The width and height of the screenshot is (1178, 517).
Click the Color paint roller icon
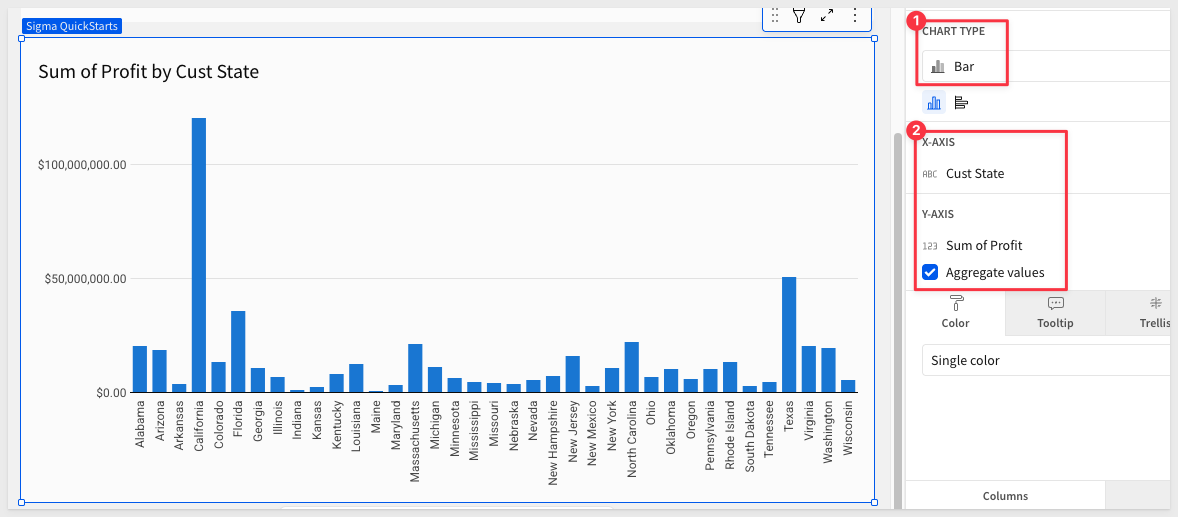point(956,303)
